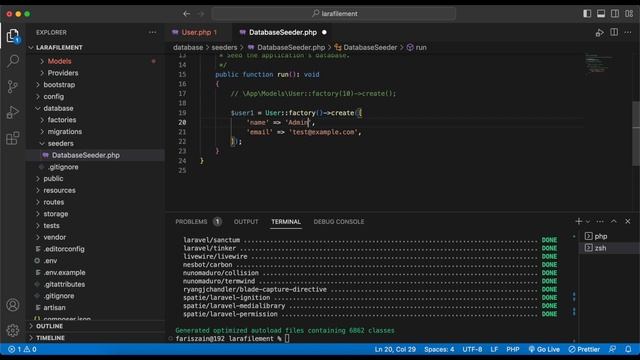
Task: Change language mode PHP in status bar
Action: point(513,349)
